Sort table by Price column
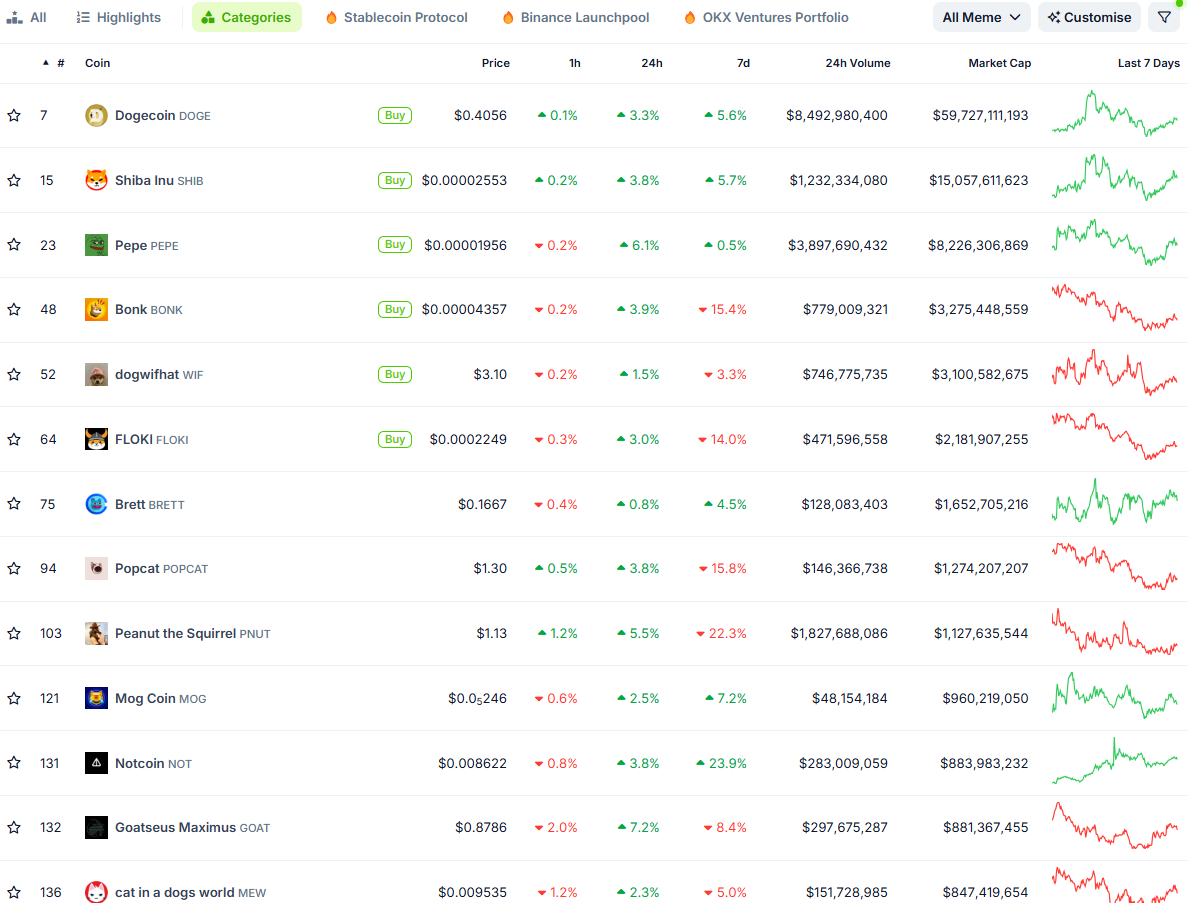Viewport: 1200px width, 903px height. pos(495,63)
